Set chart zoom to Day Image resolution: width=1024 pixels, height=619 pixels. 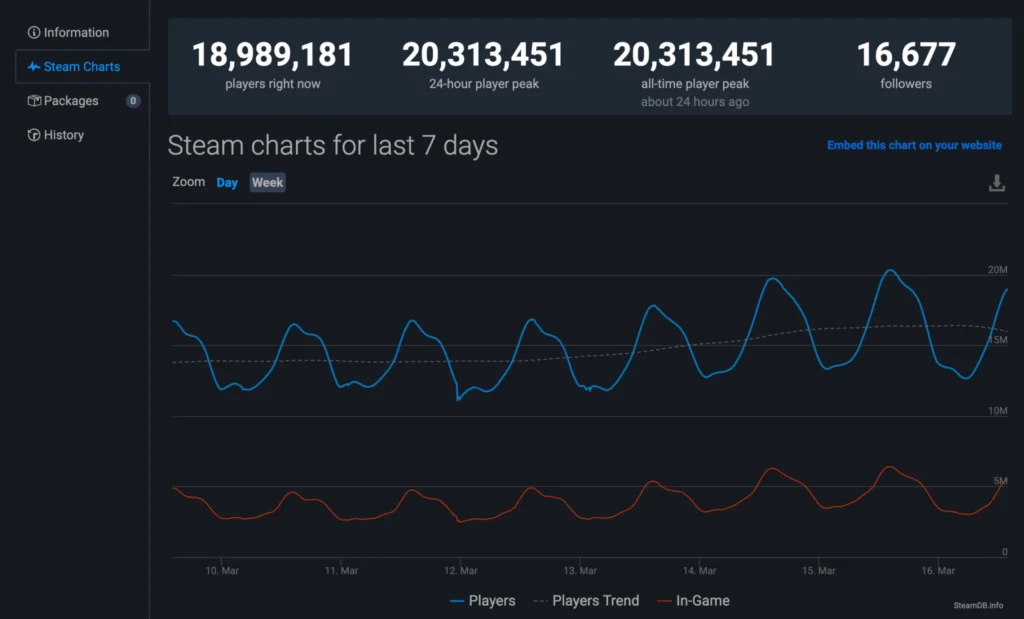(227, 183)
